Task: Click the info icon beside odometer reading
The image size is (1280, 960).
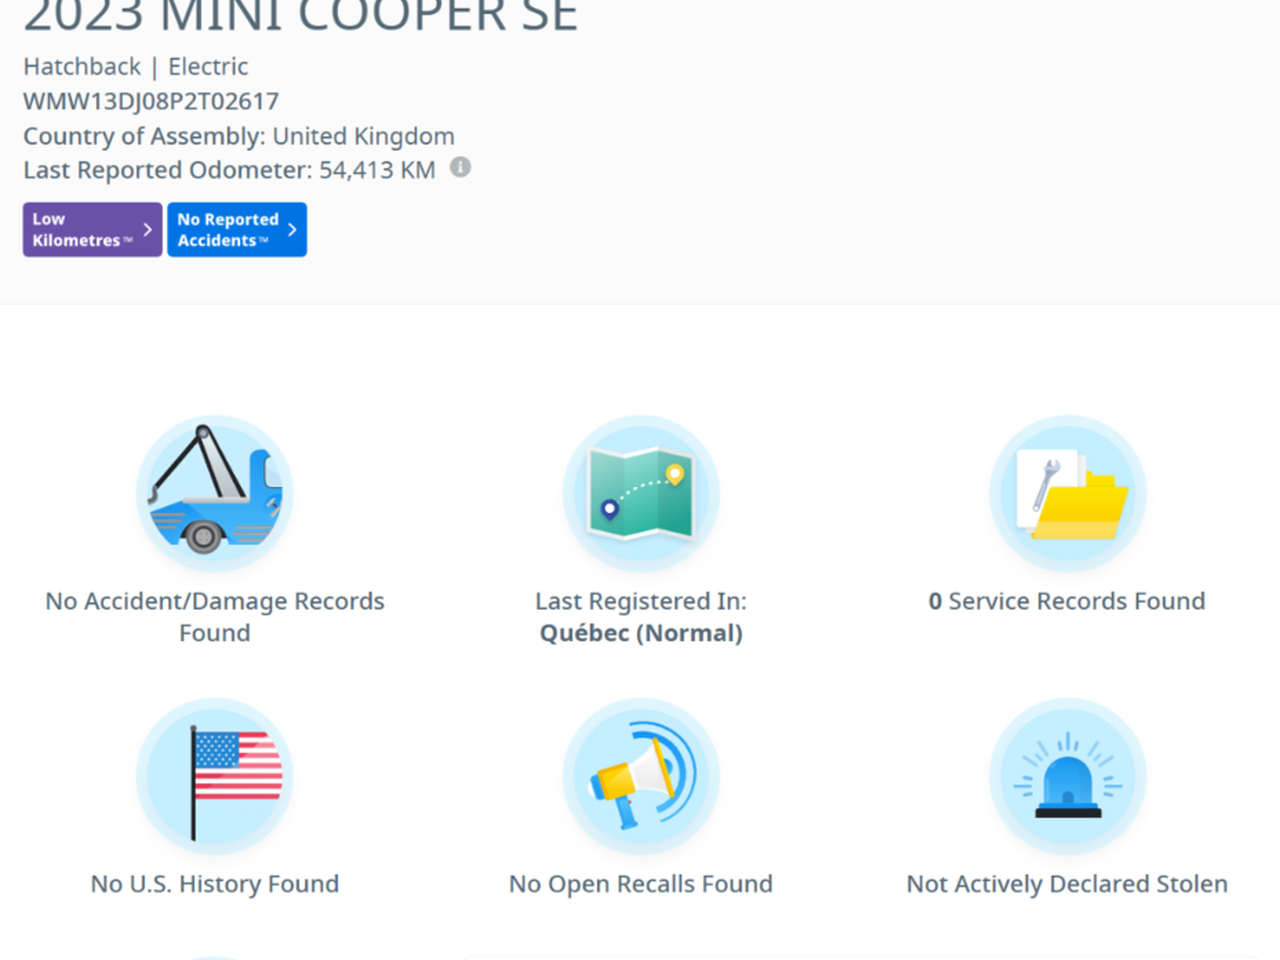Action: 460,168
